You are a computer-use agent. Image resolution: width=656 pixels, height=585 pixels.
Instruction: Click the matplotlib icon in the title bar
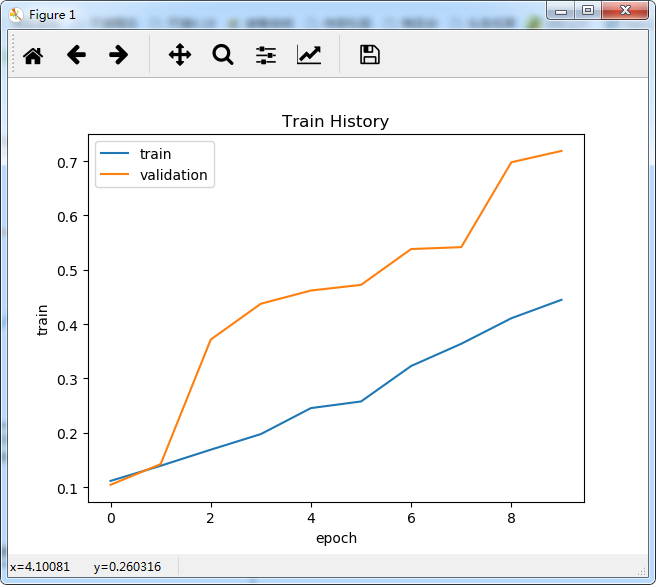click(x=16, y=15)
